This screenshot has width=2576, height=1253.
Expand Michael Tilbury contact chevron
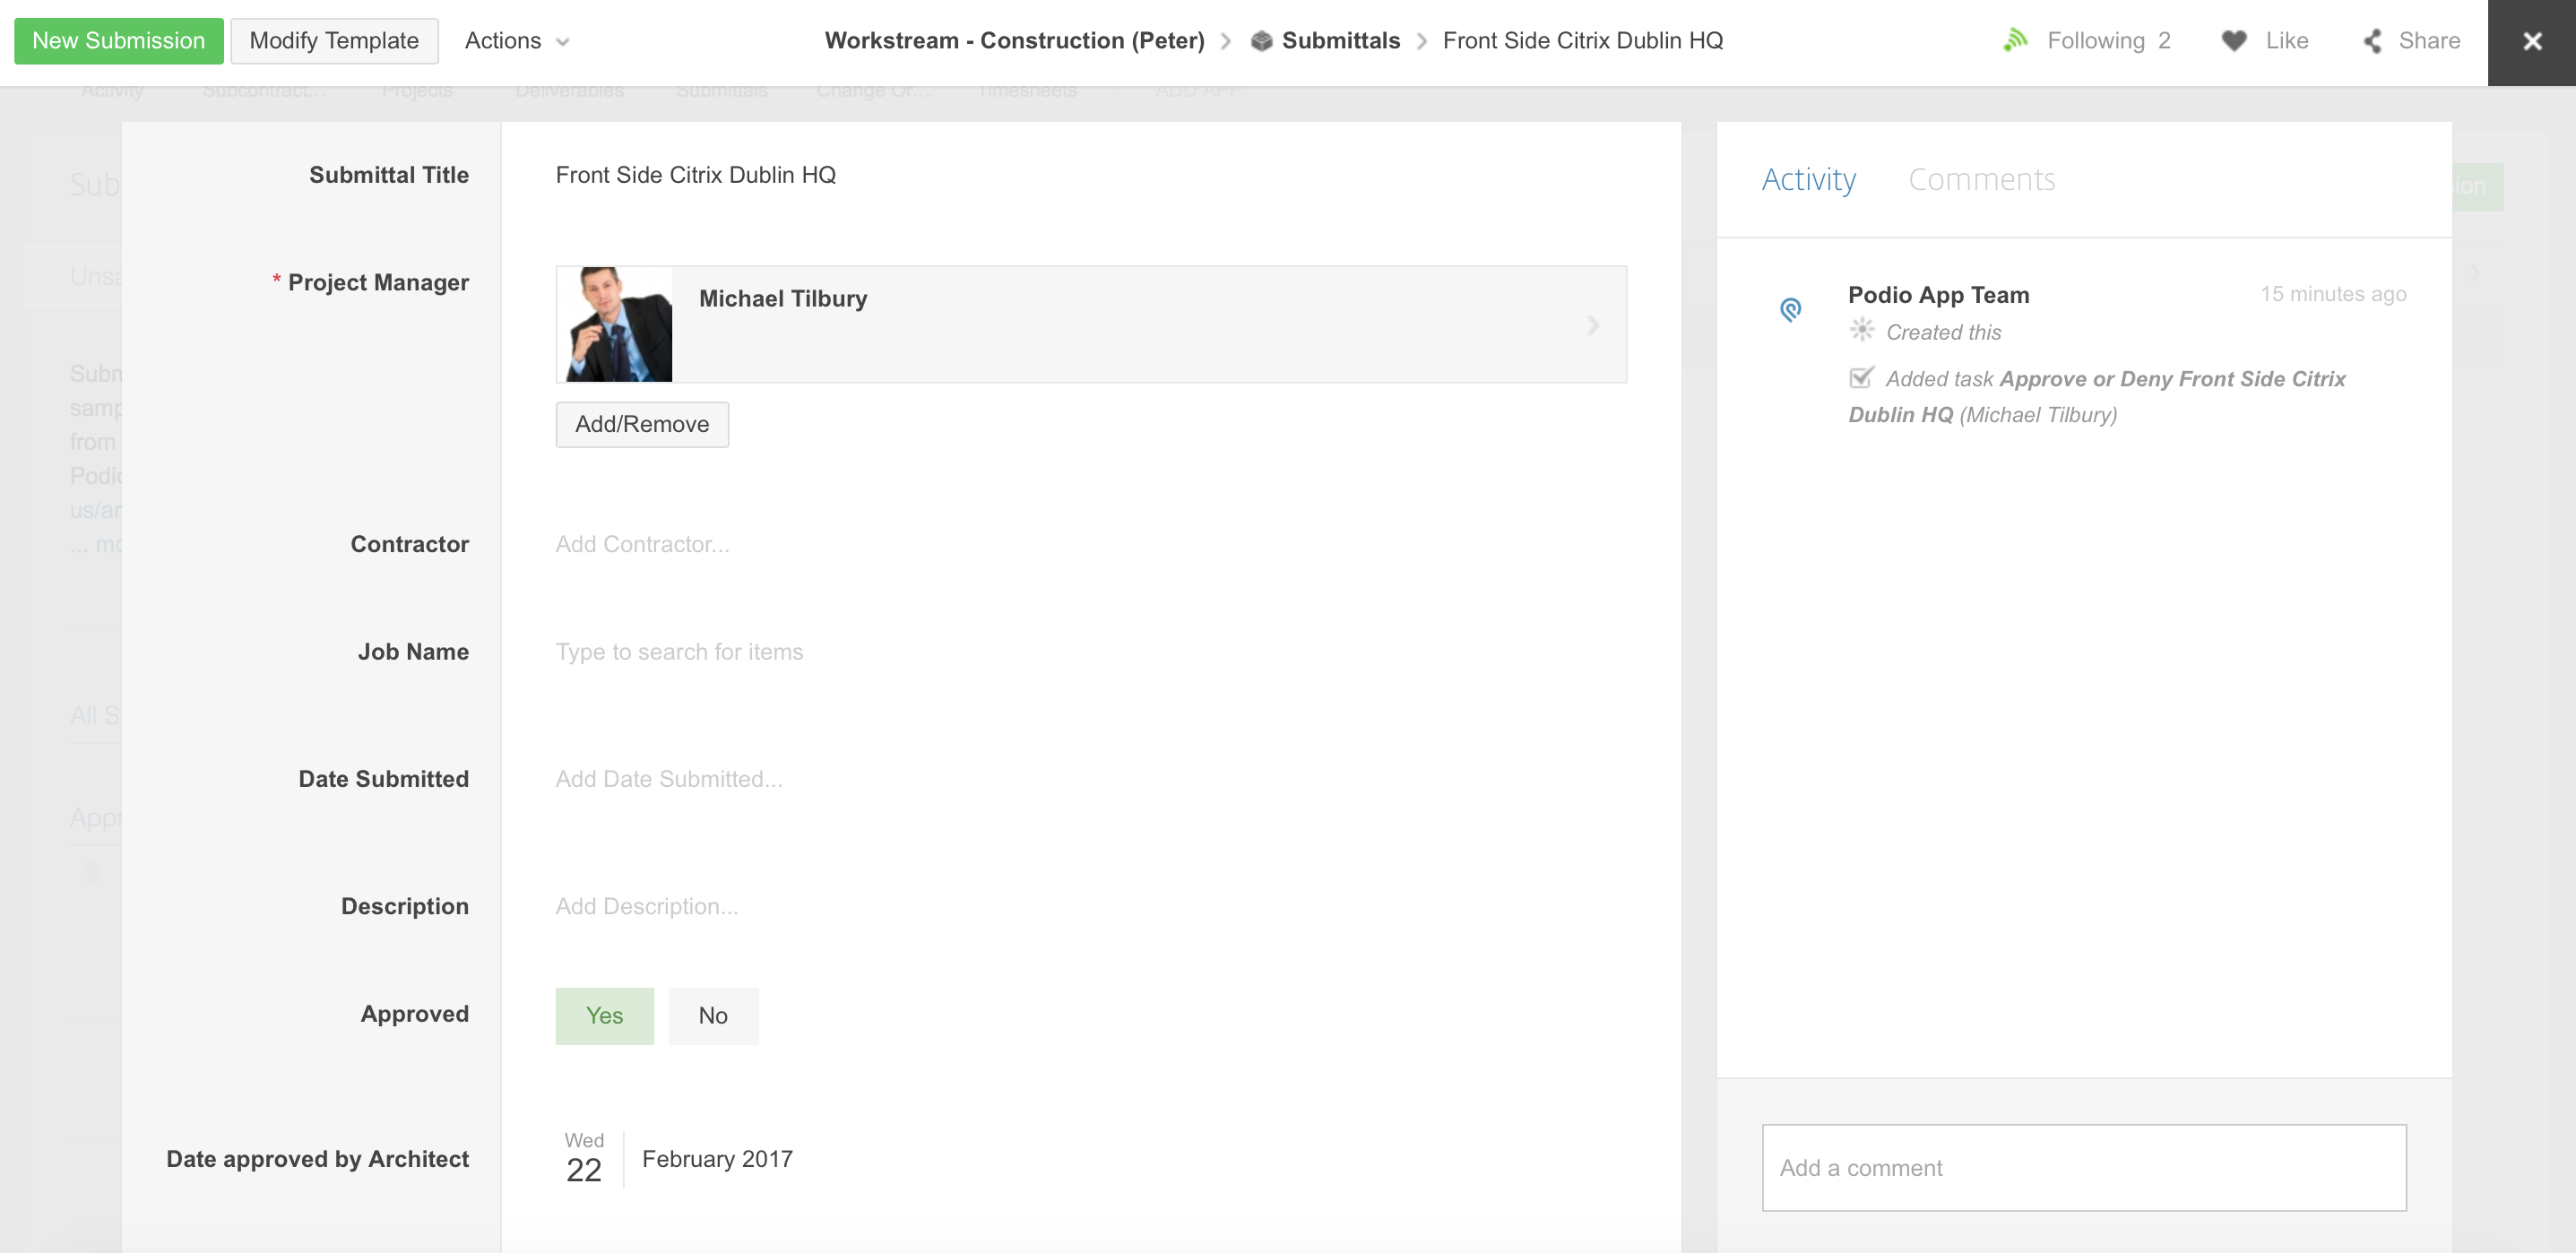click(1593, 325)
